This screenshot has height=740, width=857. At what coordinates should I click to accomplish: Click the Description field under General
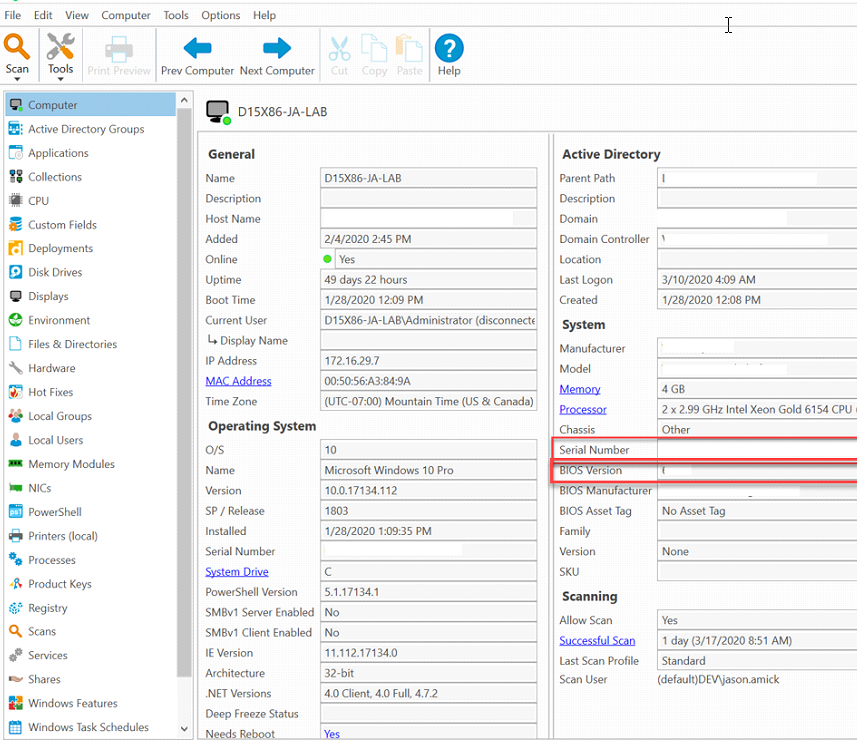pos(428,198)
